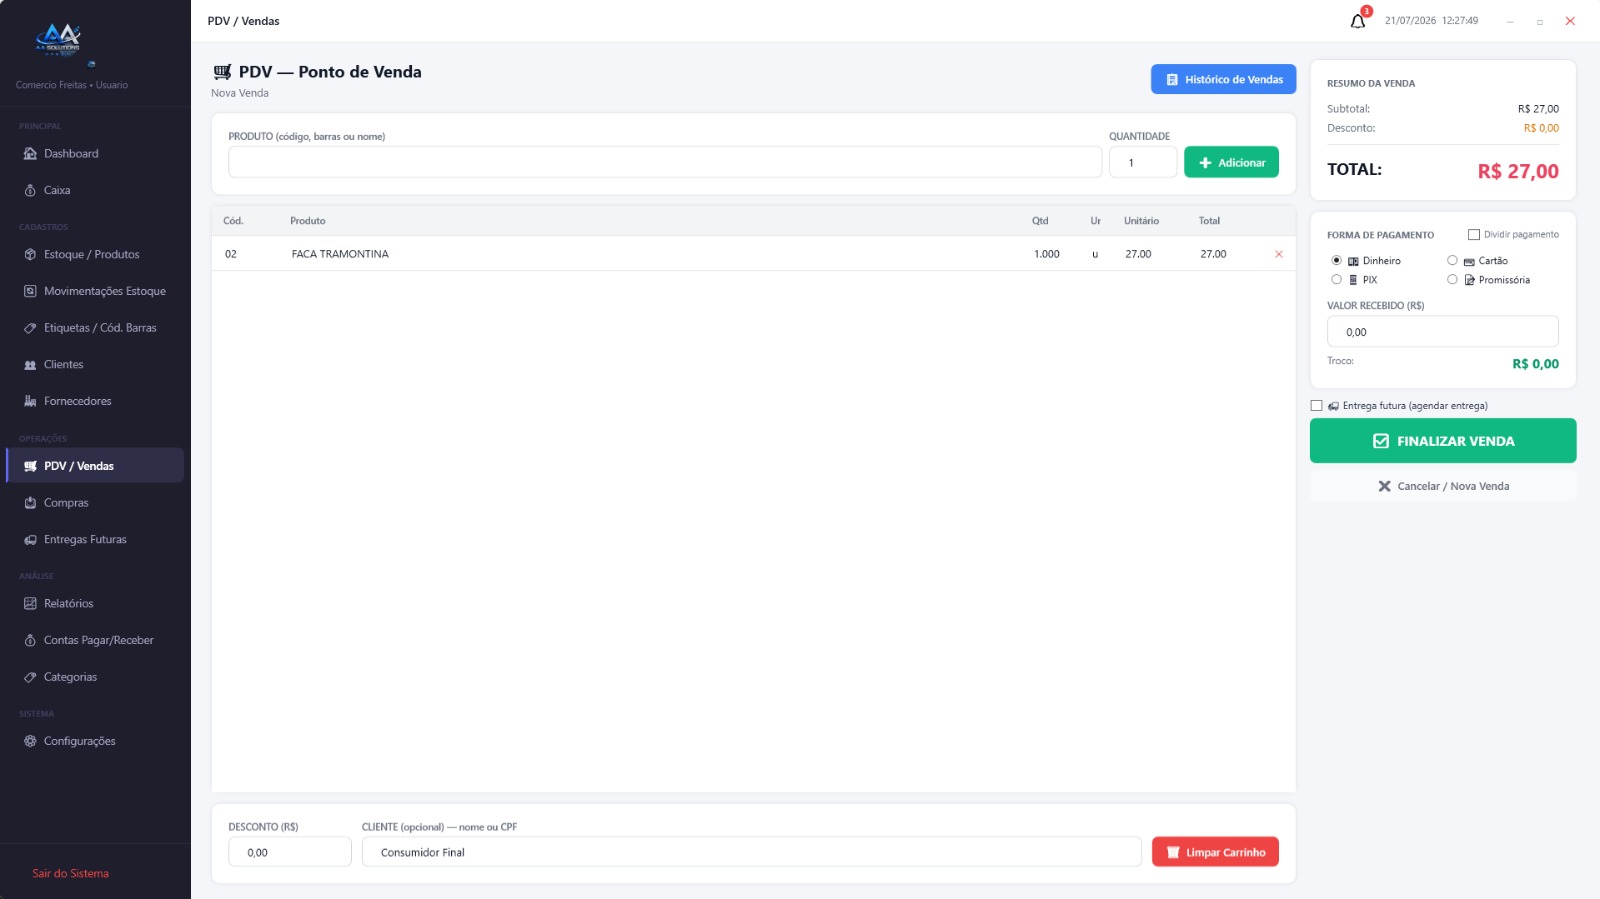Remove FACA TRAMONTINA with red X
The image size is (1600, 899).
click(x=1278, y=254)
